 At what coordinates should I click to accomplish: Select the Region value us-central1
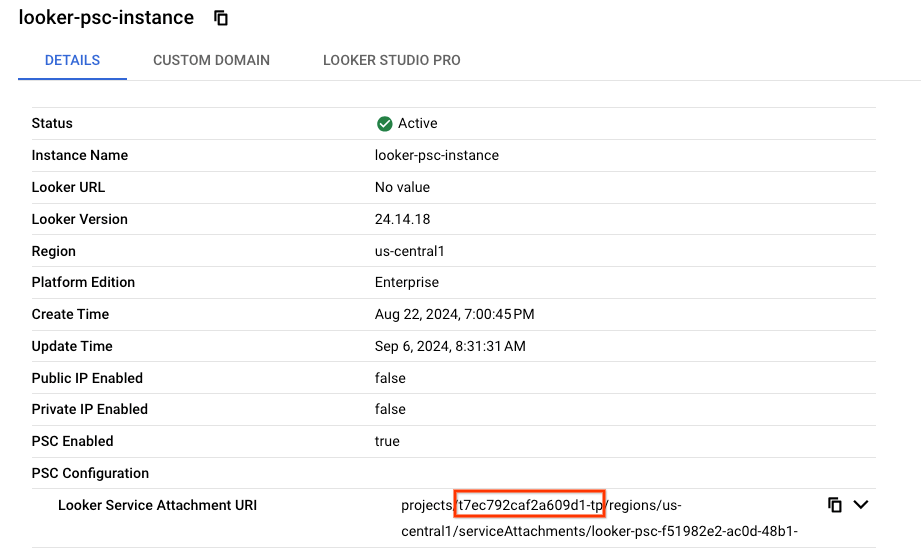(x=409, y=251)
